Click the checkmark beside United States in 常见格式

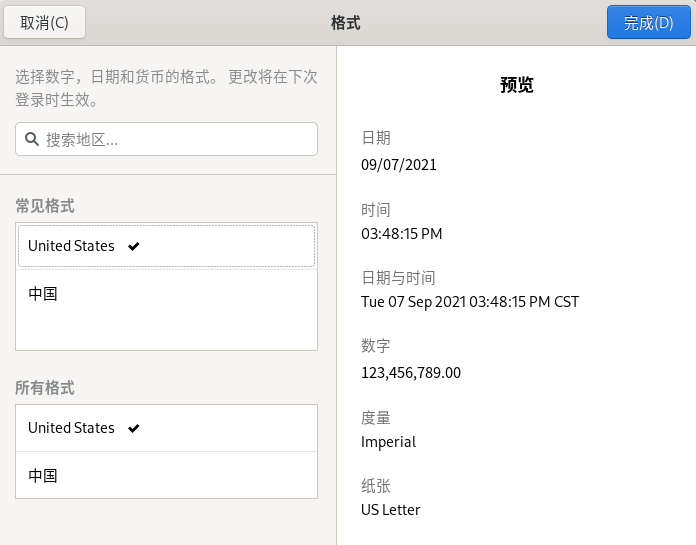coord(134,246)
